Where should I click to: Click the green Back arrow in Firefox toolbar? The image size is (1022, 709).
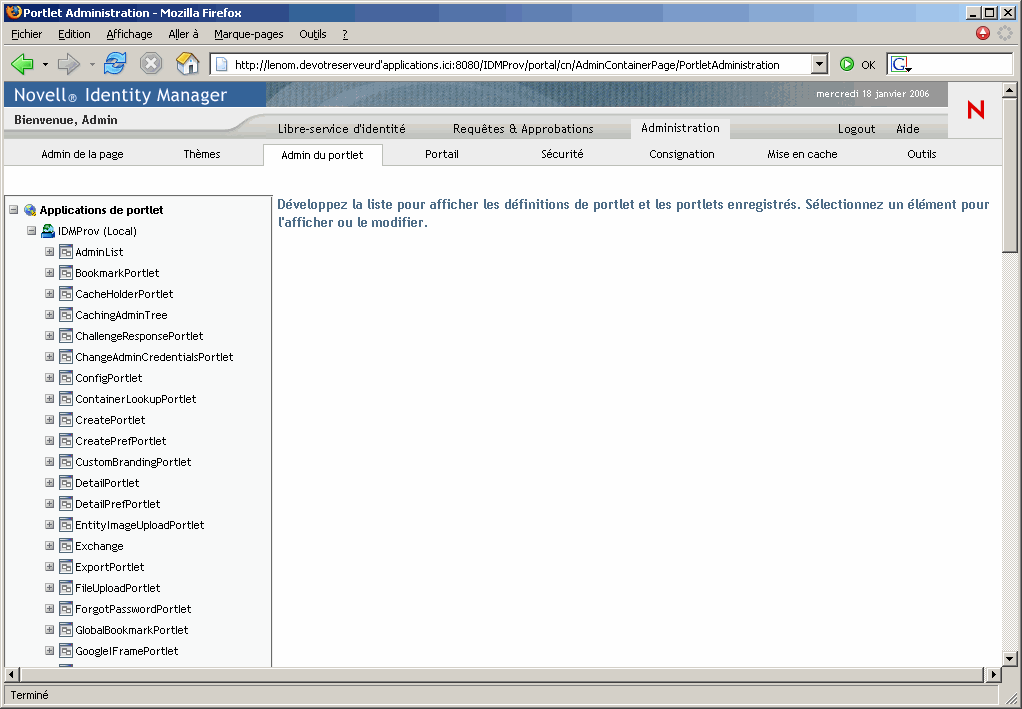pyautogui.click(x=22, y=64)
